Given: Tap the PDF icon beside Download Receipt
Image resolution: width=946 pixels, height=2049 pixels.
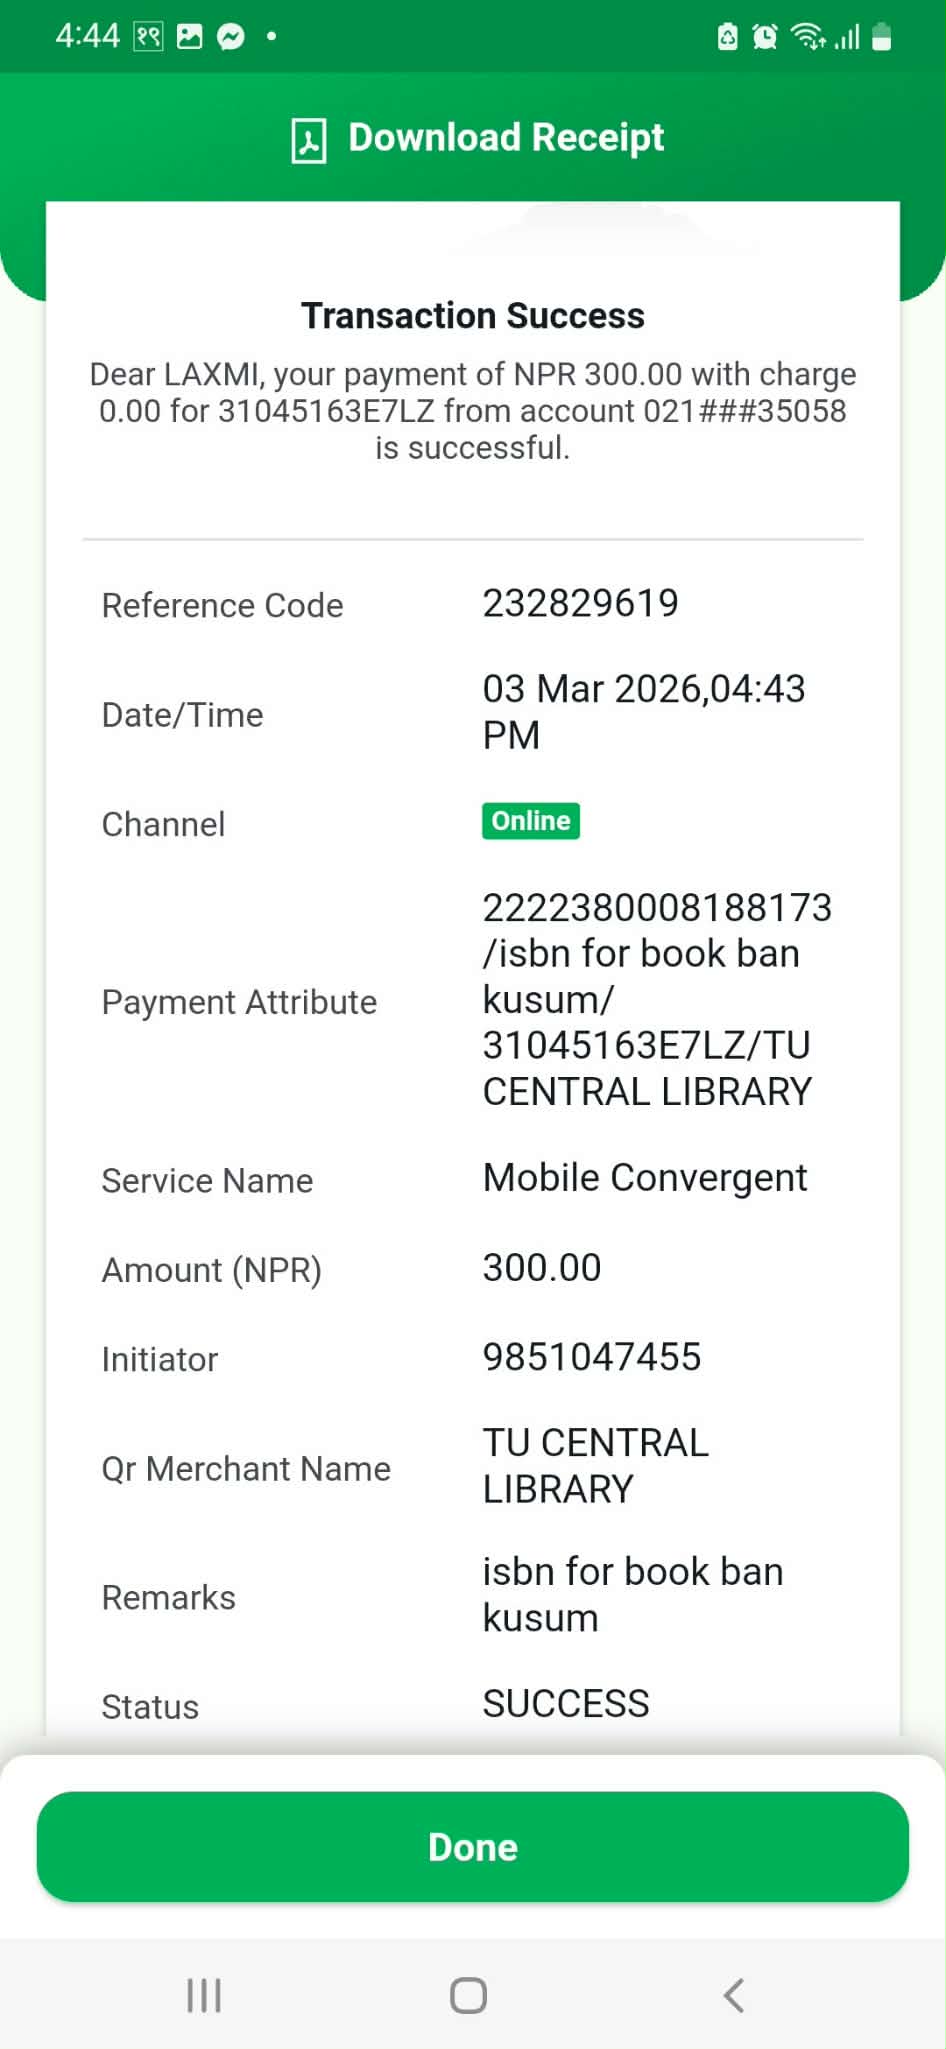Looking at the screenshot, I should tap(309, 140).
